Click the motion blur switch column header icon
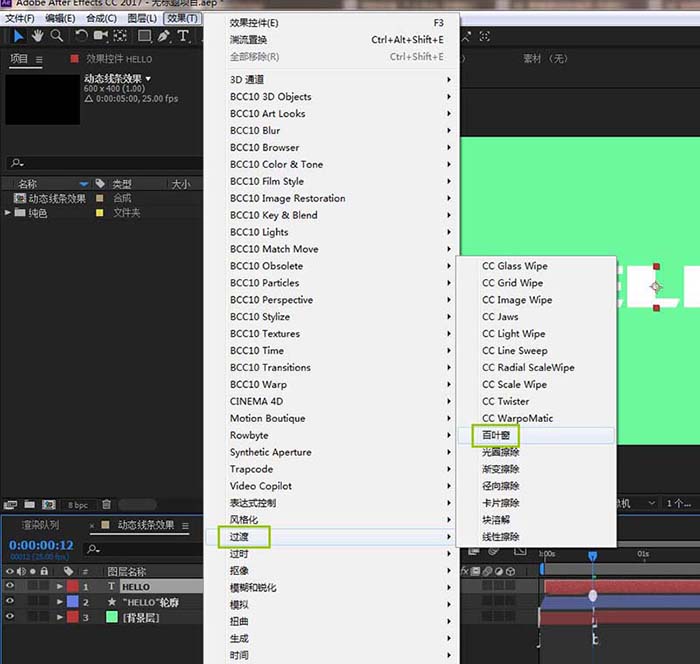 488,571
